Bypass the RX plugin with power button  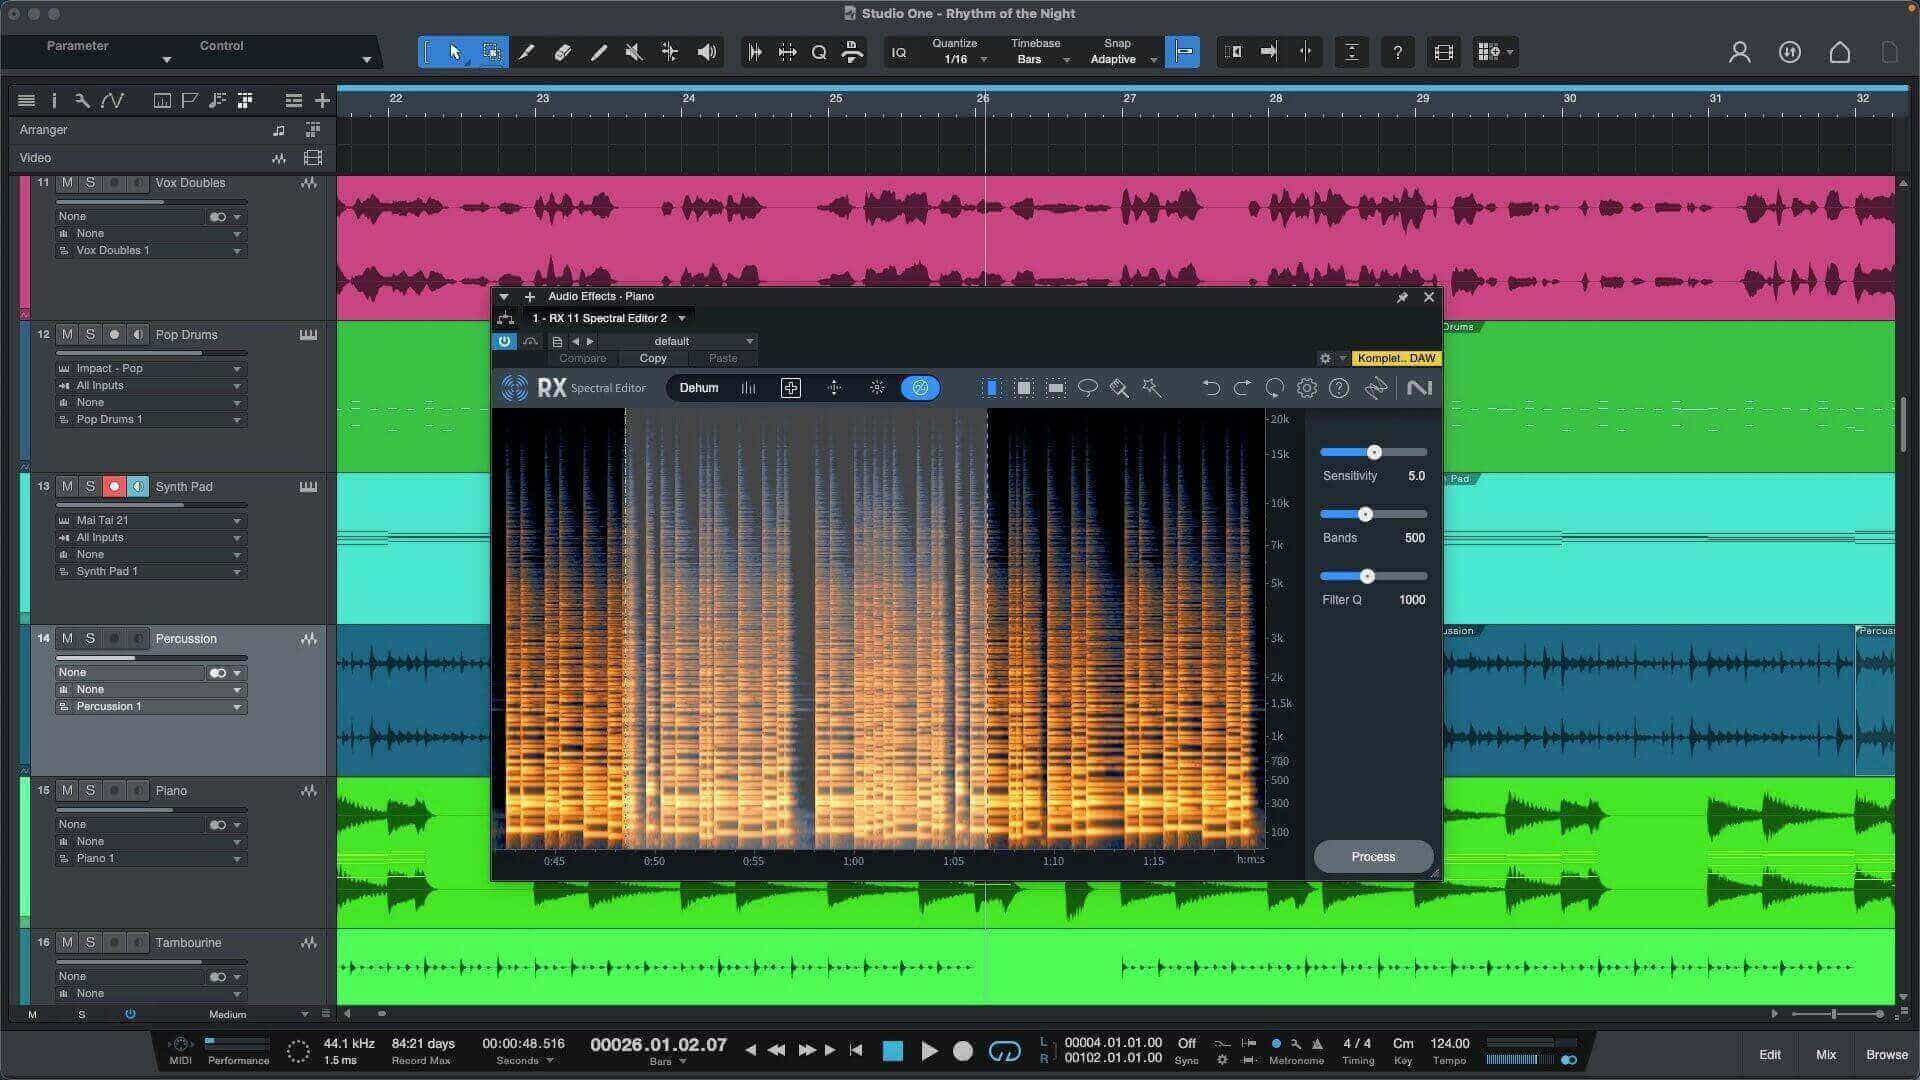click(x=504, y=341)
